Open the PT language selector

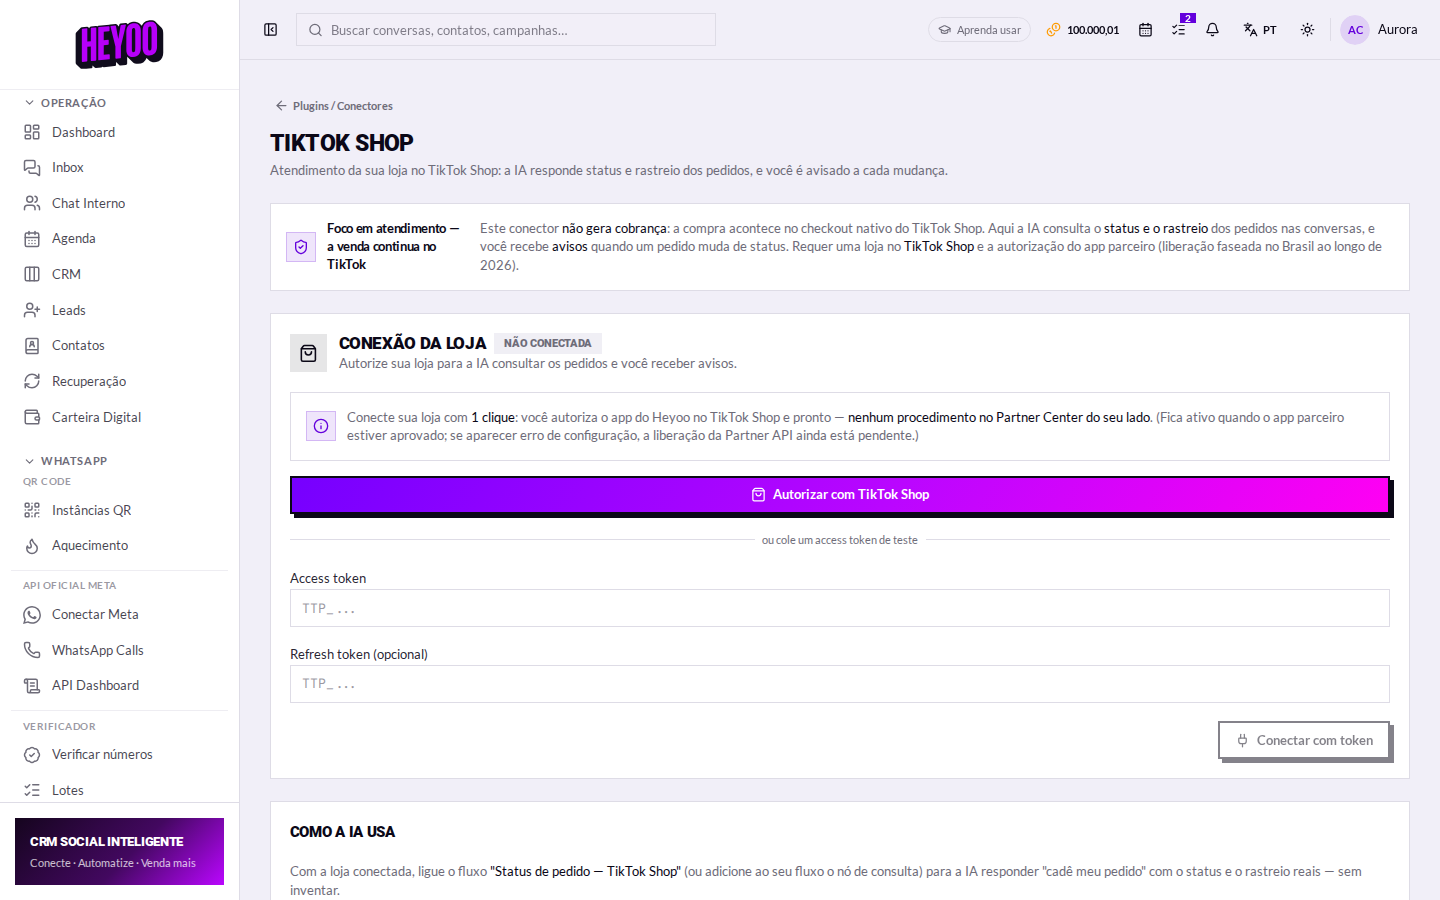(x=1260, y=30)
